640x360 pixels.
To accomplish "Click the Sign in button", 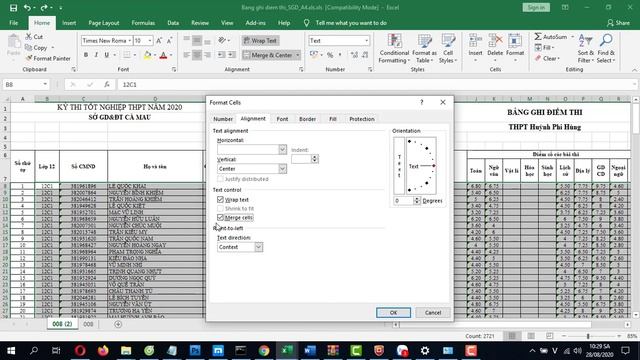I will pos(536,7).
